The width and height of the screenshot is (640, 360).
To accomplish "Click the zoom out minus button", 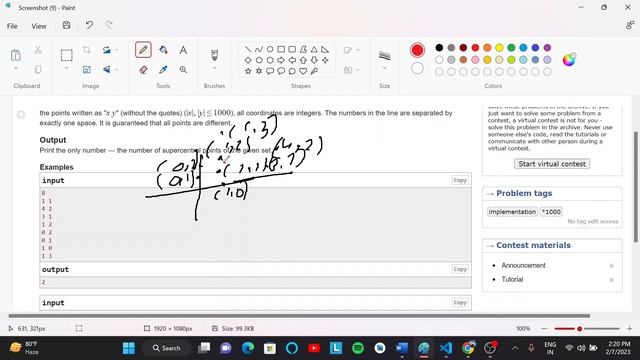I will [544, 328].
